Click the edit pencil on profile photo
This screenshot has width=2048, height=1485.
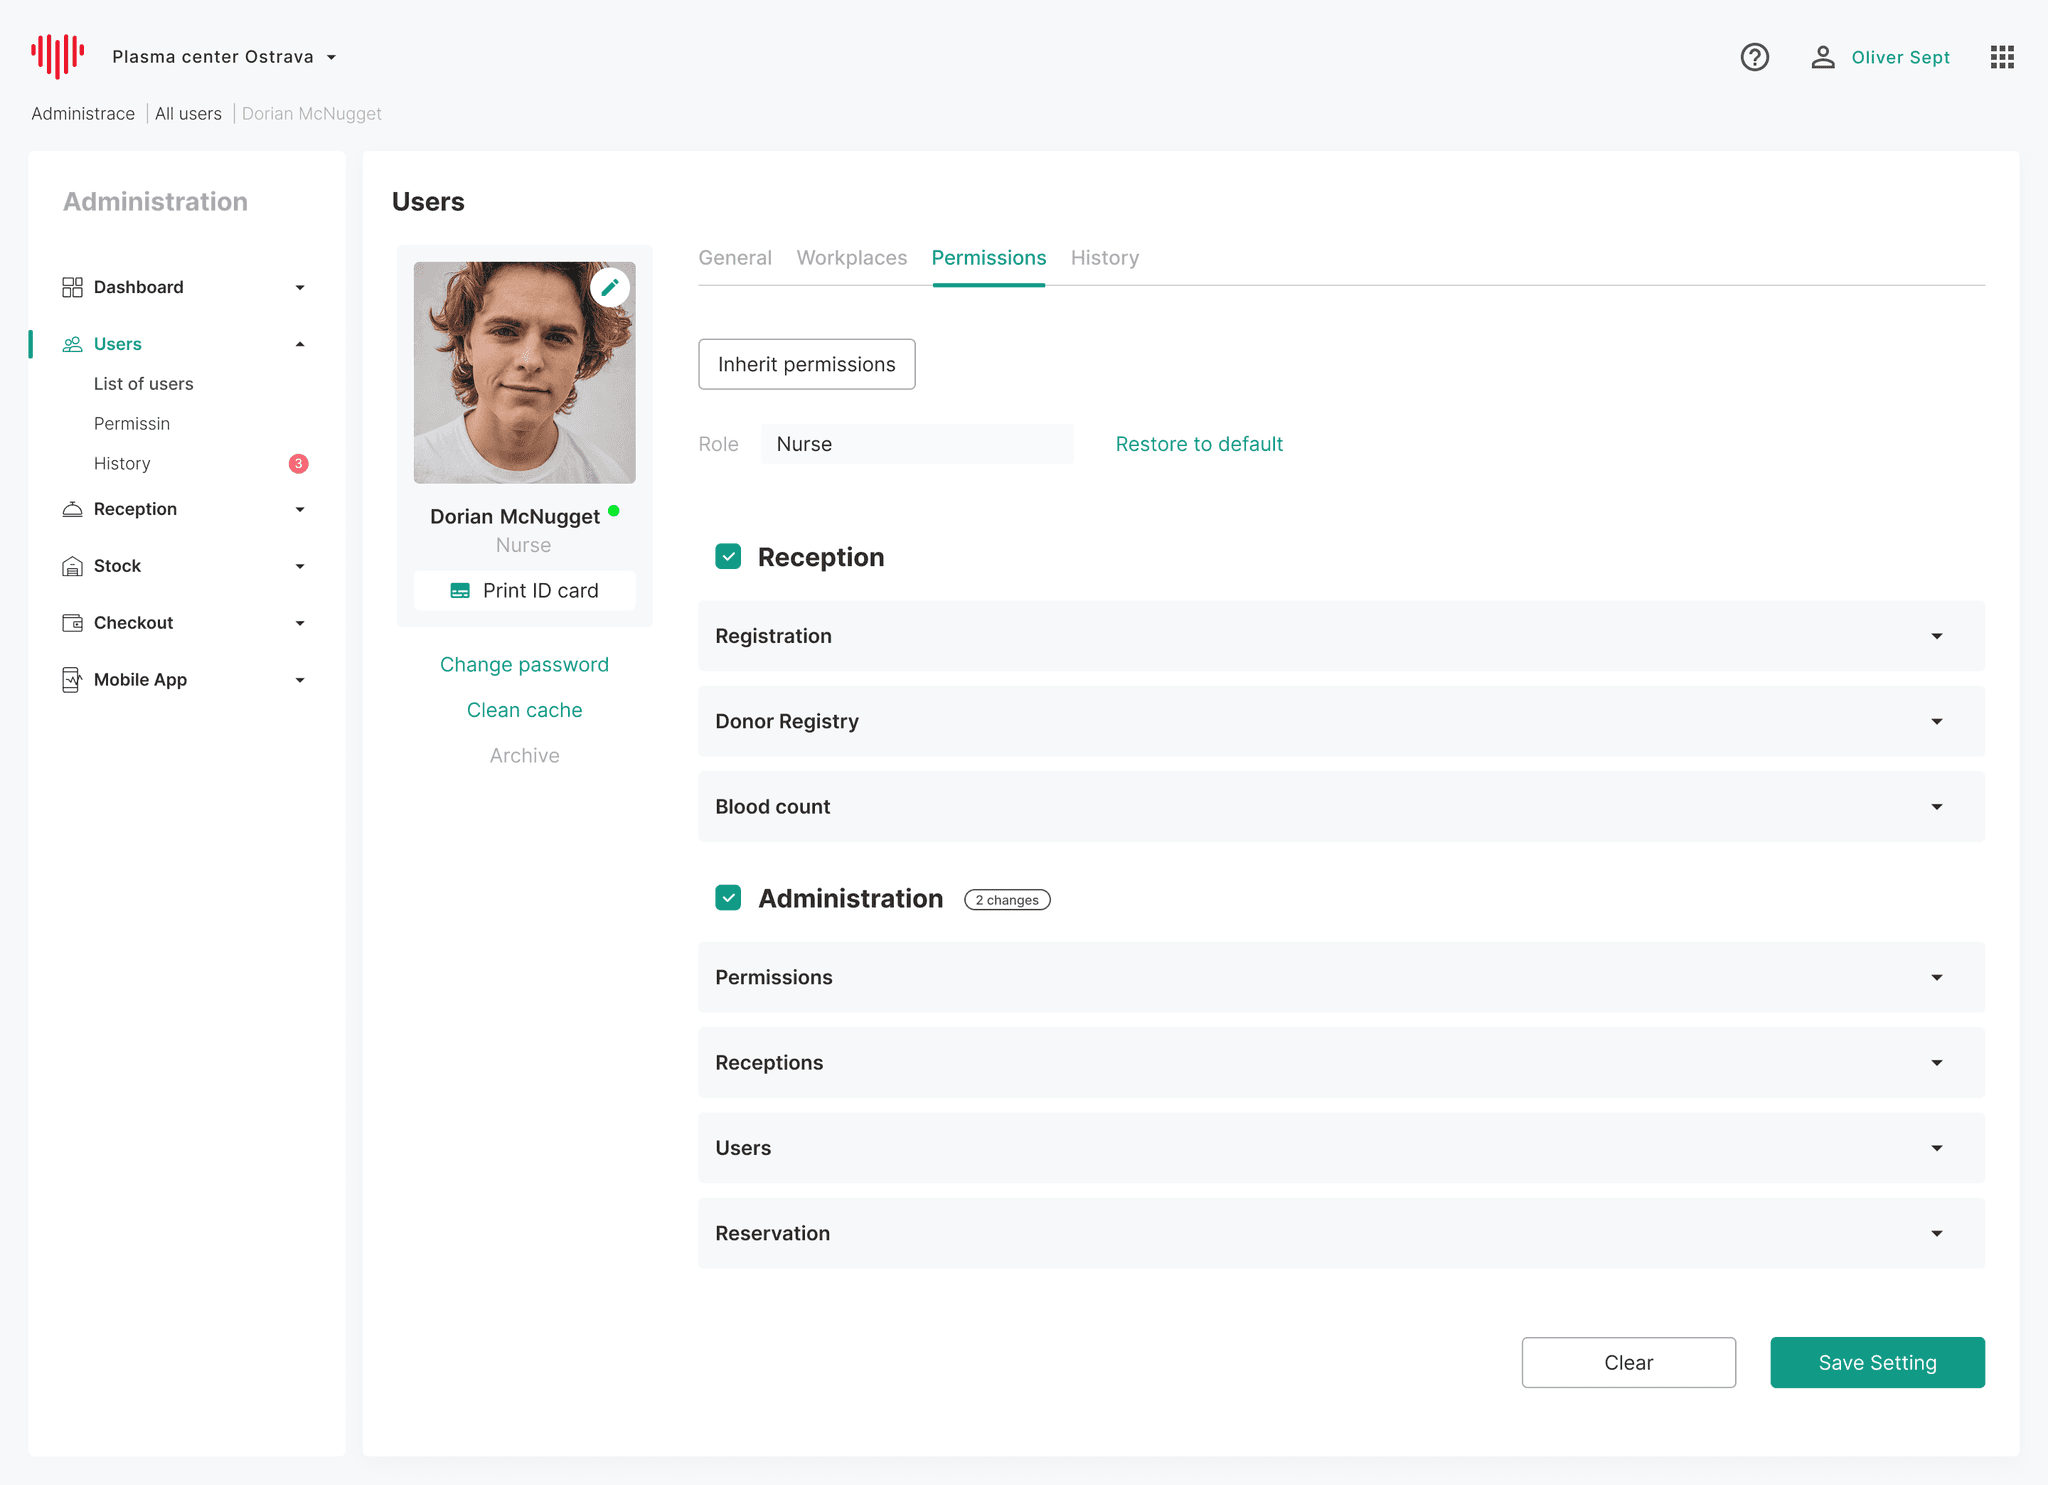(609, 288)
